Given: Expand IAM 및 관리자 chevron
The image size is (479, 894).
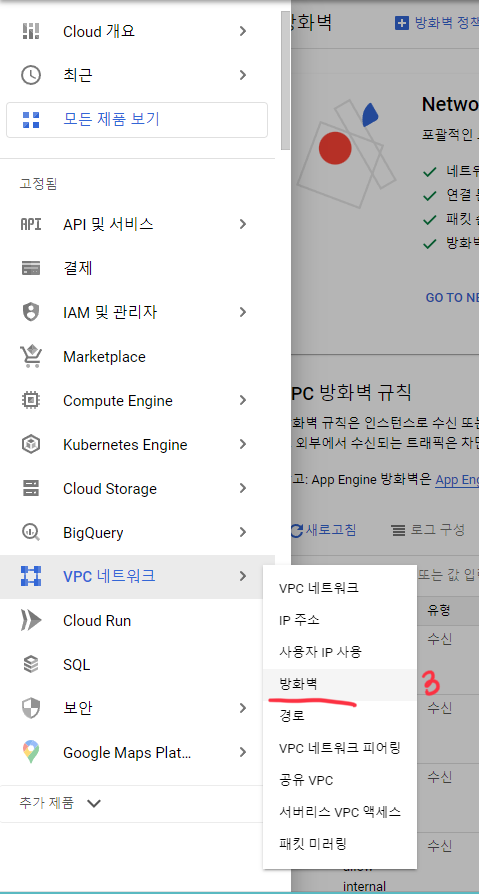Looking at the screenshot, I should (x=243, y=312).
